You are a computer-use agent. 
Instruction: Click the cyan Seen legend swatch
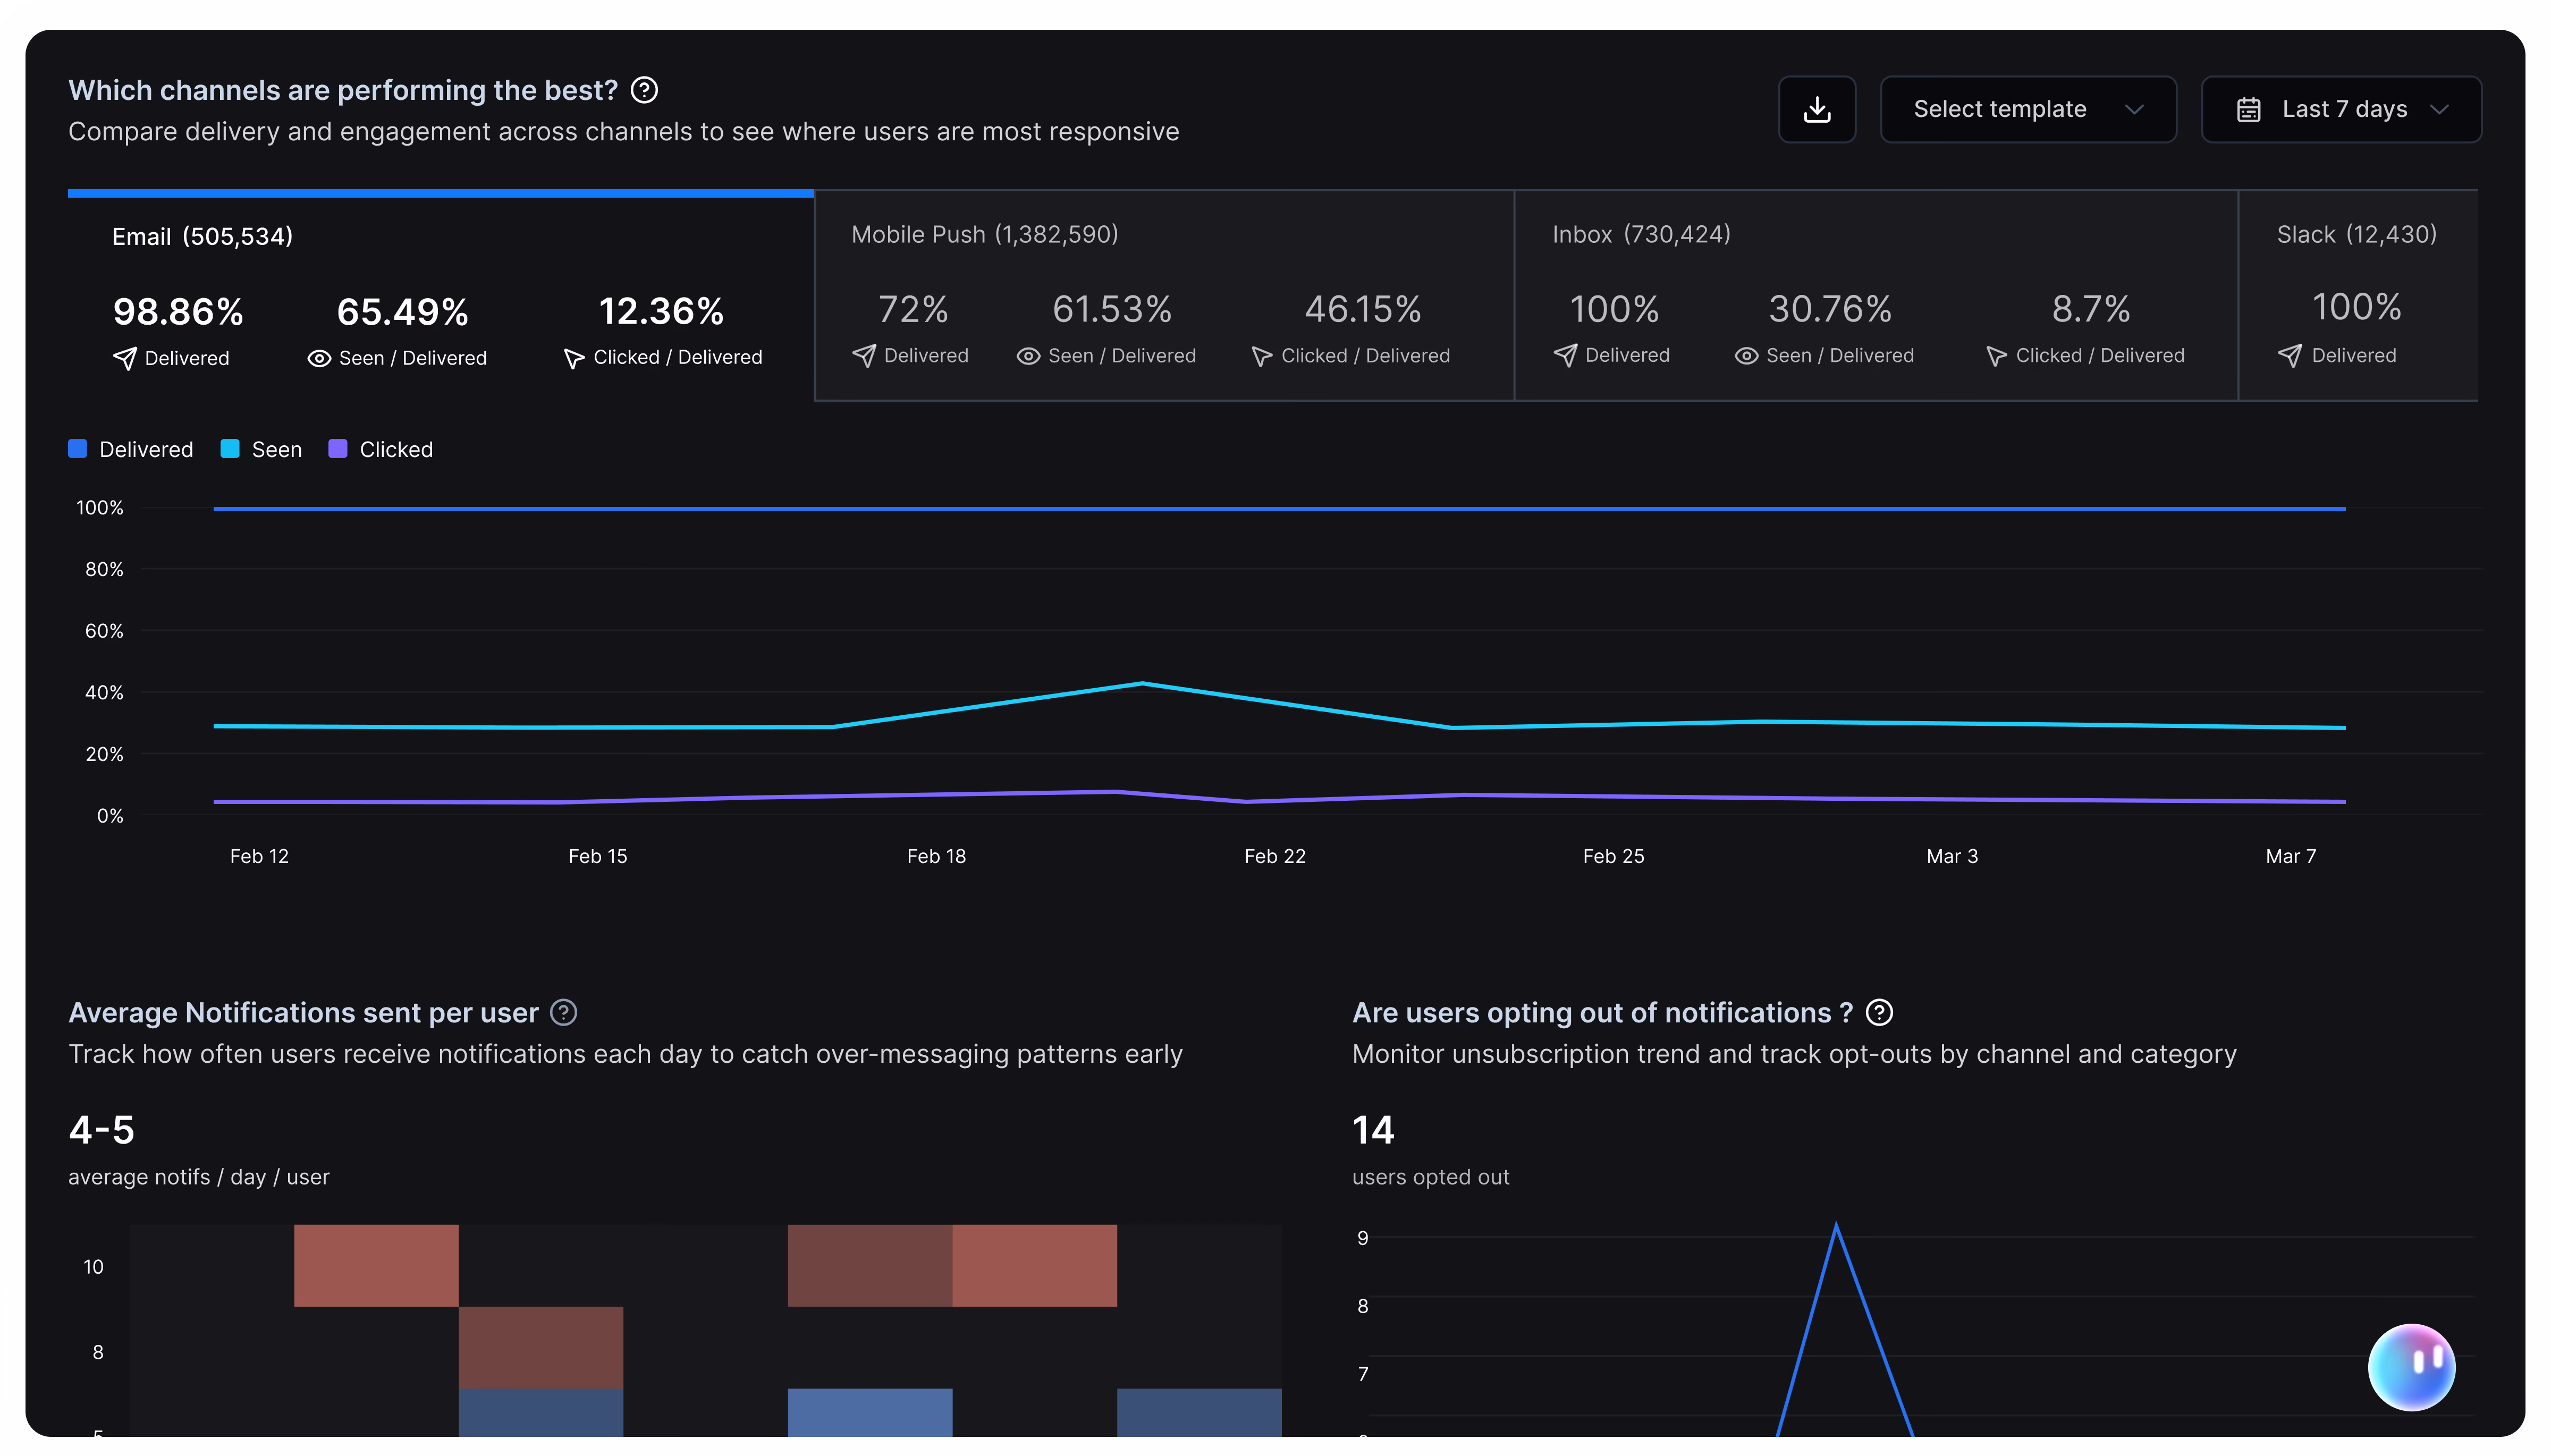point(230,449)
